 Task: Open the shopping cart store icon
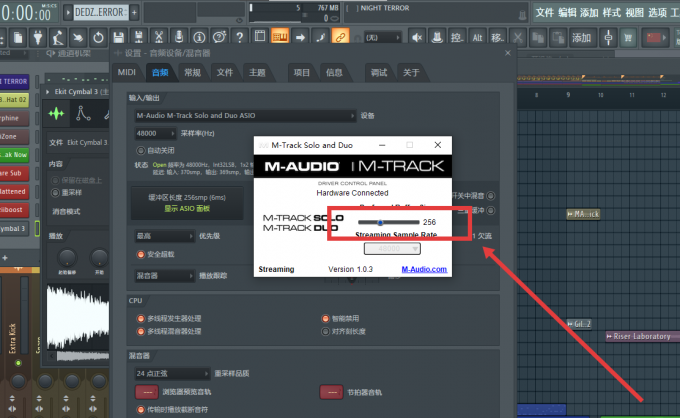coord(628,37)
